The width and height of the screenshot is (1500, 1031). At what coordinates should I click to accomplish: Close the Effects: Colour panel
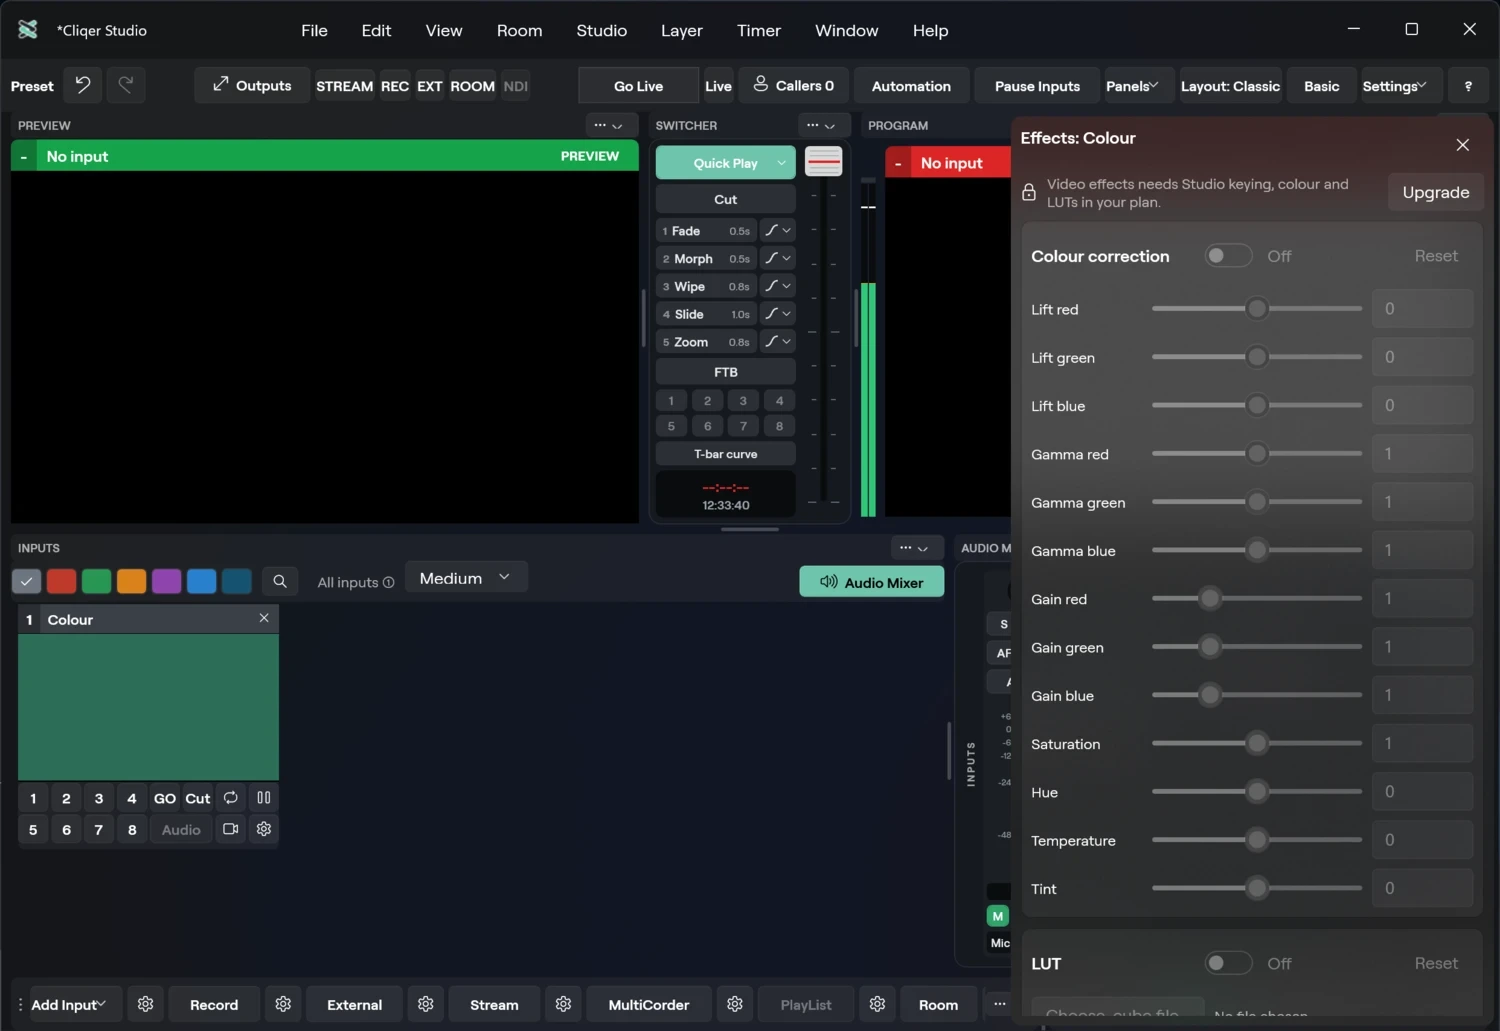click(1462, 145)
